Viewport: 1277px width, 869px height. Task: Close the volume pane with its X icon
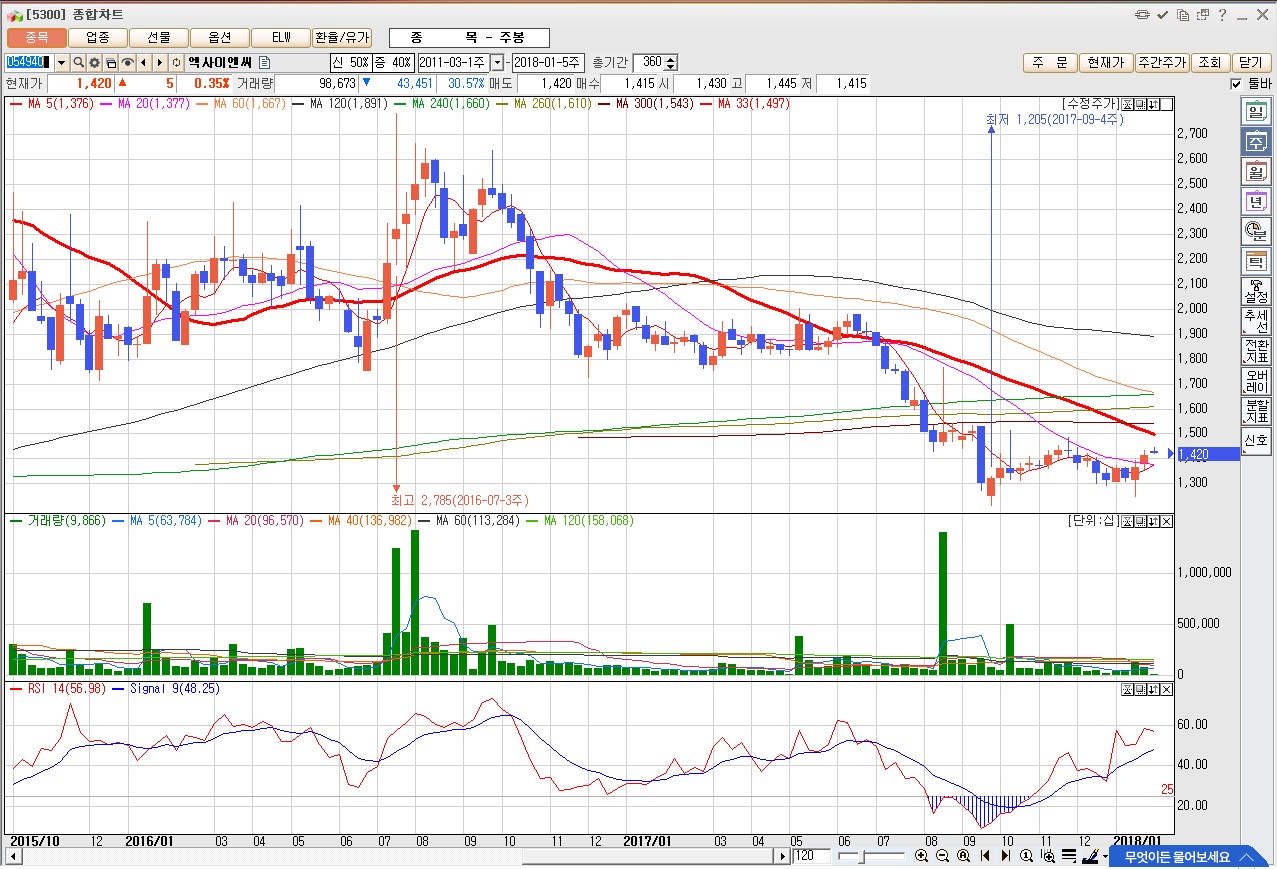(1167, 521)
